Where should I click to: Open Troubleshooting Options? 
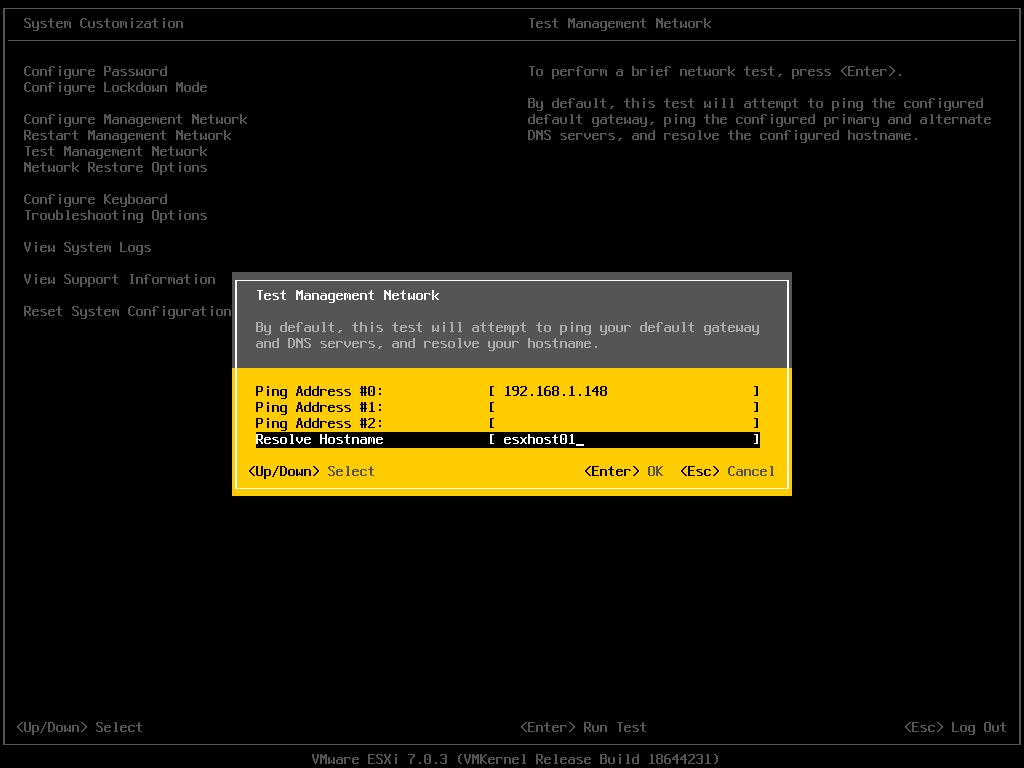coord(116,216)
